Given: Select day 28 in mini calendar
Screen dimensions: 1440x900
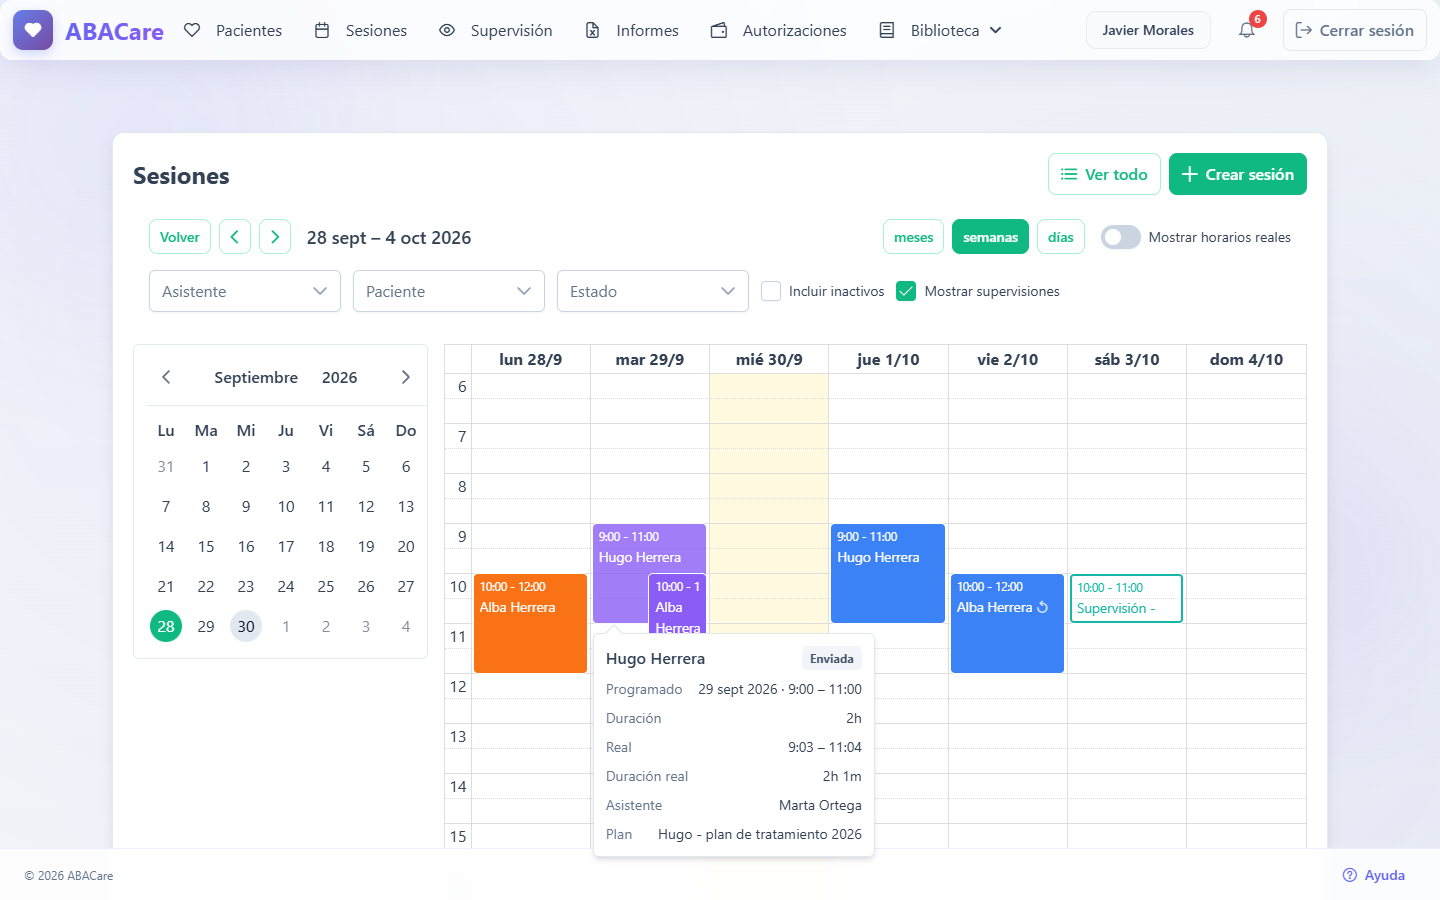Looking at the screenshot, I should 166,626.
